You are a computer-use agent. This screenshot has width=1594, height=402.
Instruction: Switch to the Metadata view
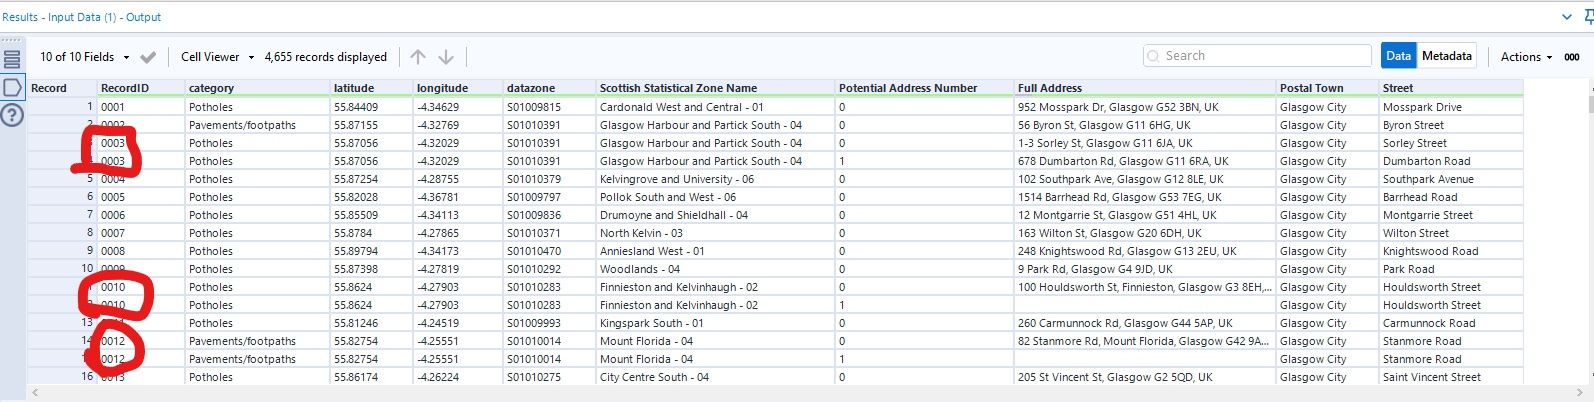tap(1446, 56)
